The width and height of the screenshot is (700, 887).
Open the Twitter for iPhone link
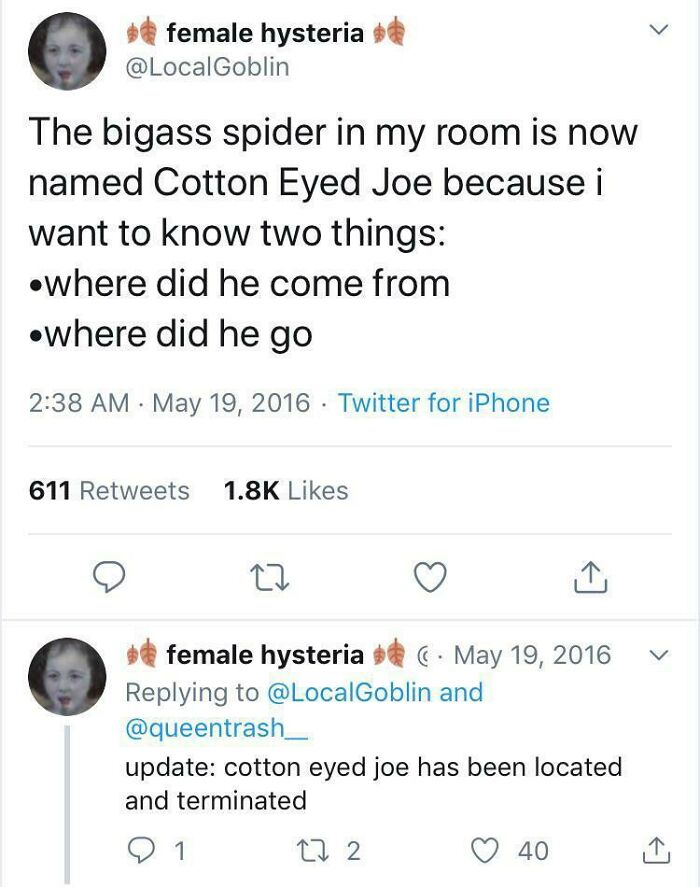pyautogui.click(x=444, y=403)
